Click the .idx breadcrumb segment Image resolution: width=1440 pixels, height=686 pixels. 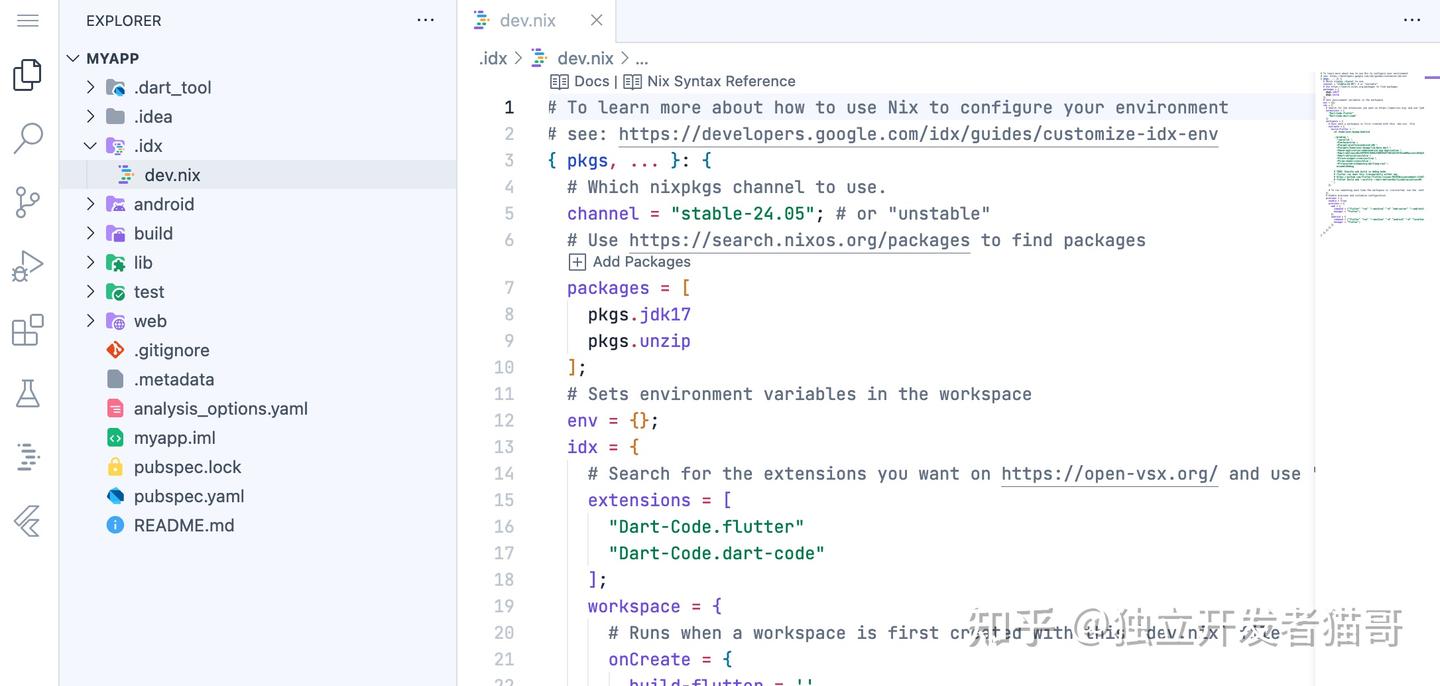click(493, 58)
